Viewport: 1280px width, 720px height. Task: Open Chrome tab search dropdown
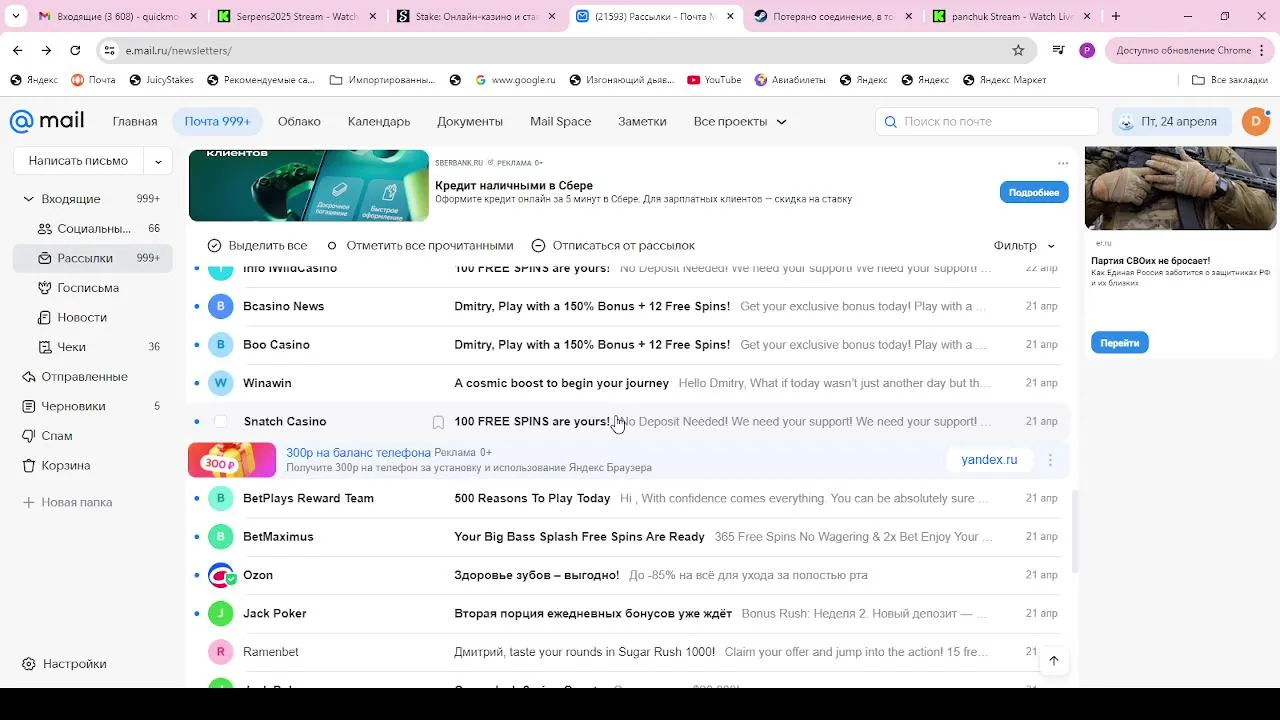(x=15, y=16)
